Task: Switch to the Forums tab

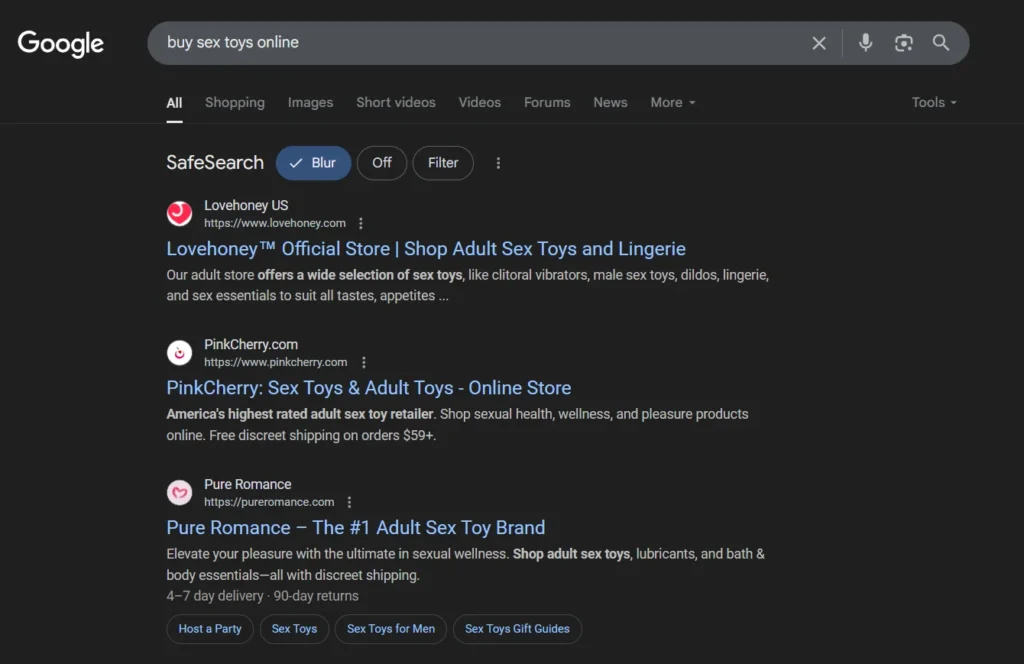Action: pyautogui.click(x=547, y=103)
